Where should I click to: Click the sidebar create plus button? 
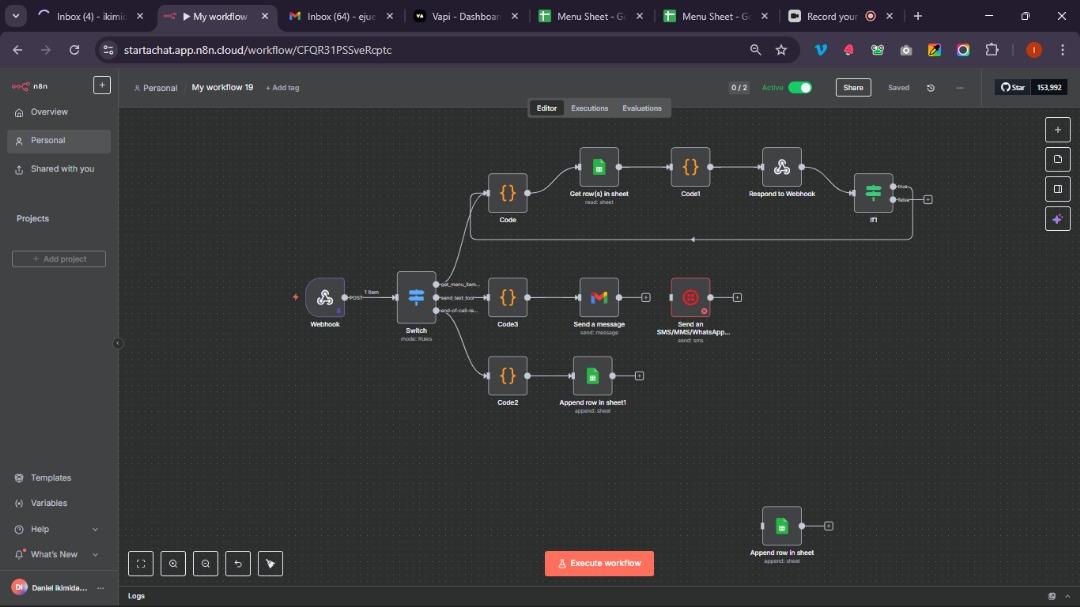click(102, 85)
